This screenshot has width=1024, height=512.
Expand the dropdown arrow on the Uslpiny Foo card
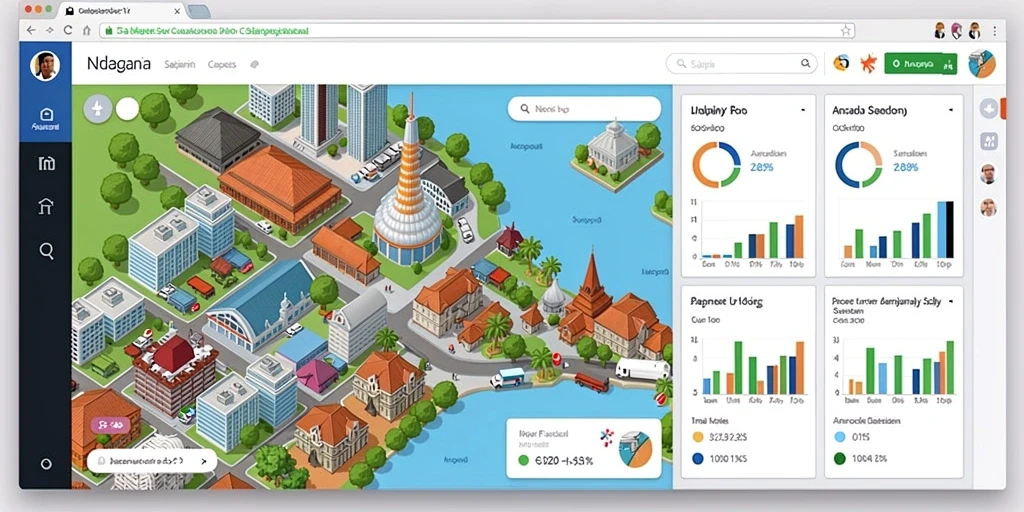[x=803, y=110]
